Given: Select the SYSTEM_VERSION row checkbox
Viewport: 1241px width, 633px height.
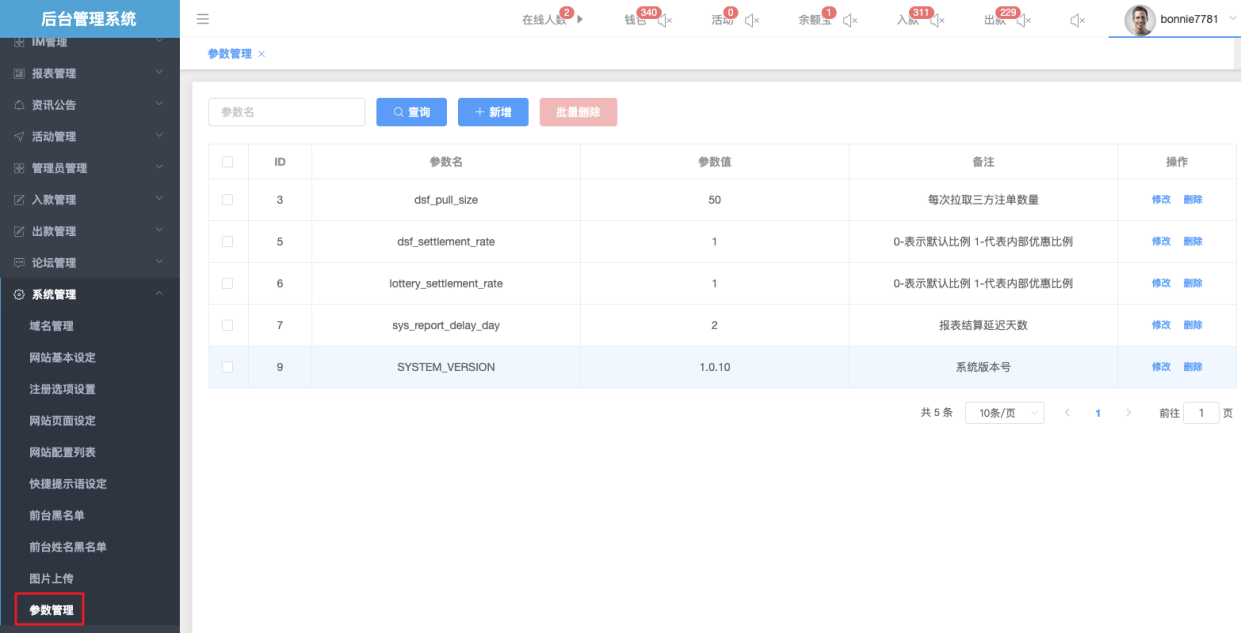Looking at the screenshot, I should click(227, 367).
